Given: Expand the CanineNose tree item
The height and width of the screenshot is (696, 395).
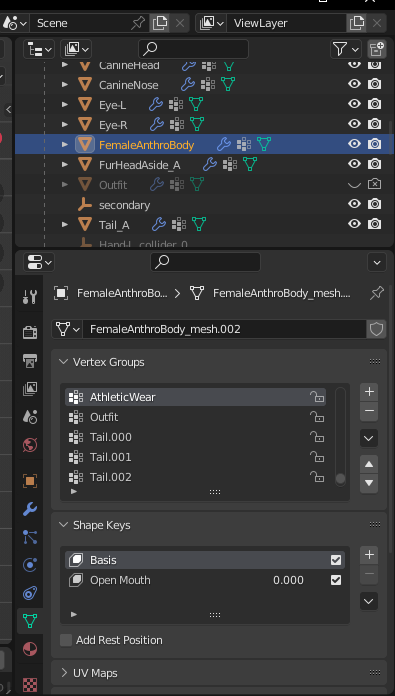Looking at the screenshot, I should click(65, 84).
